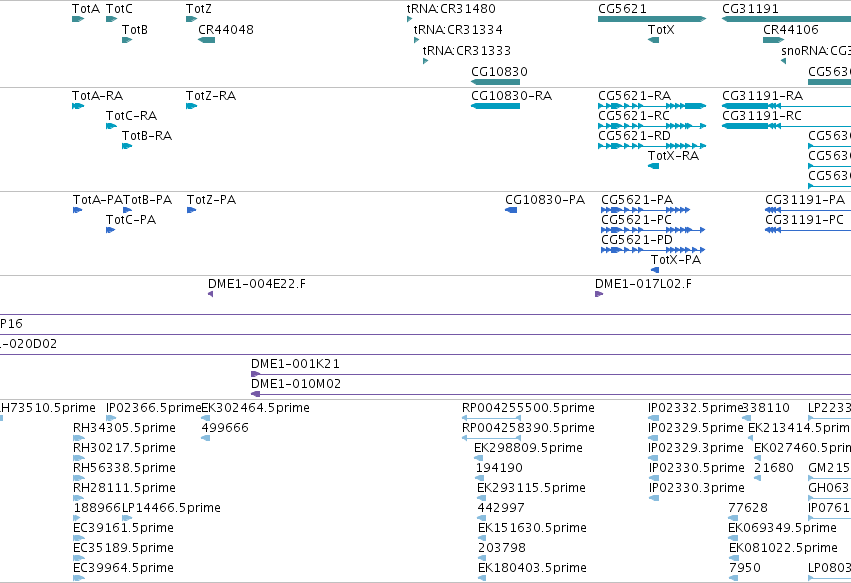Open the CG5621-RD transcript
Image resolution: width=851 pixels, height=583 pixels.
point(652,146)
